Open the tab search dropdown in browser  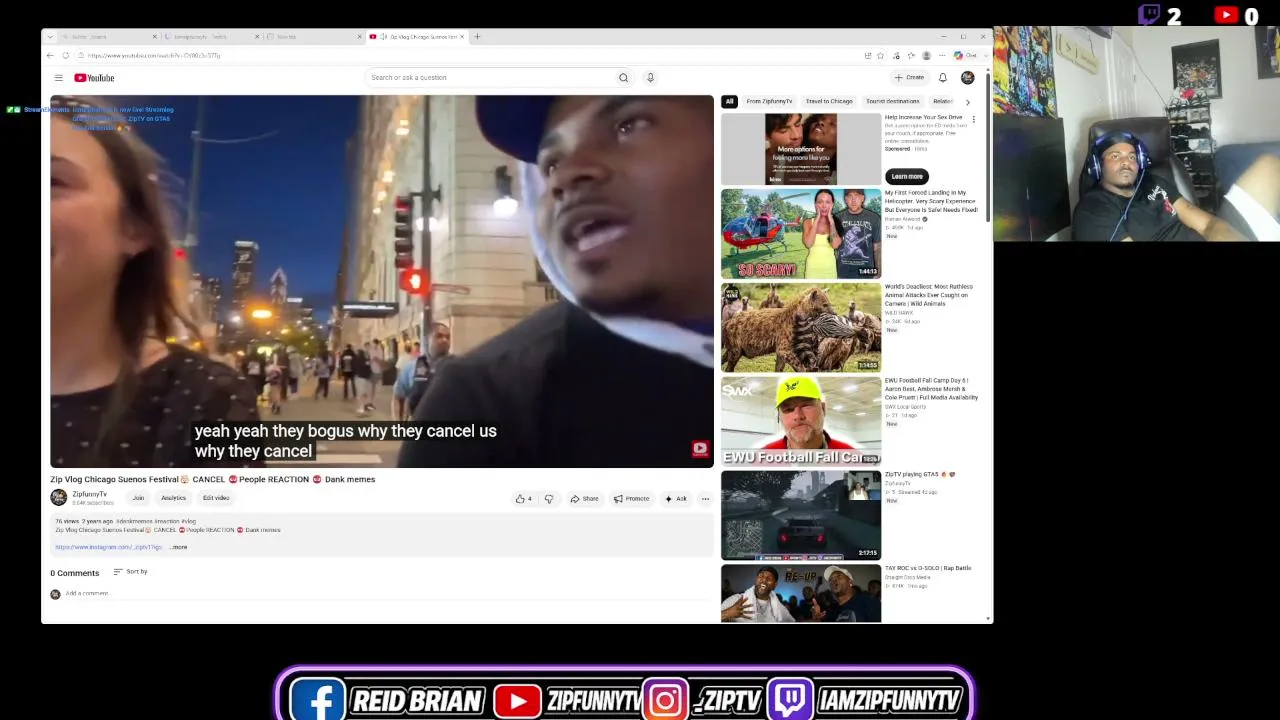[x=50, y=37]
